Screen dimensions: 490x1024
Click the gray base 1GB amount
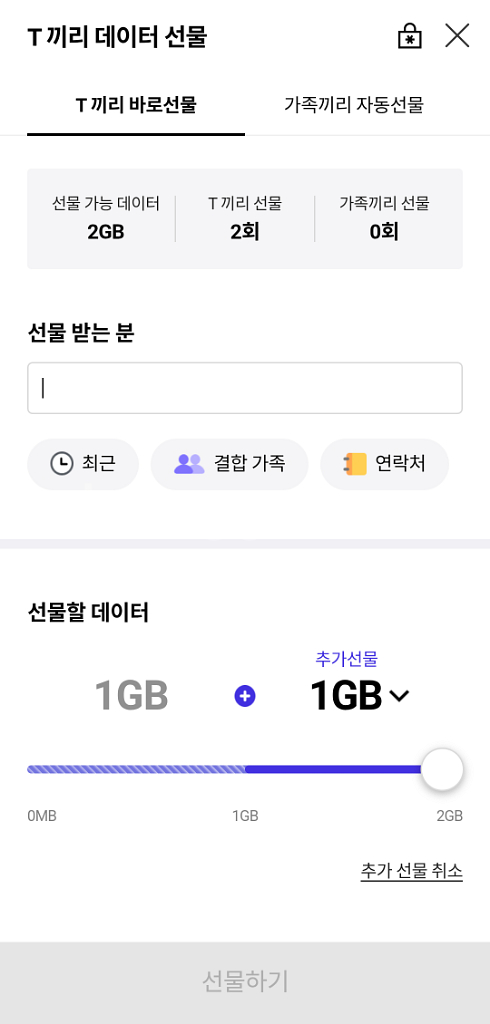tap(131, 696)
